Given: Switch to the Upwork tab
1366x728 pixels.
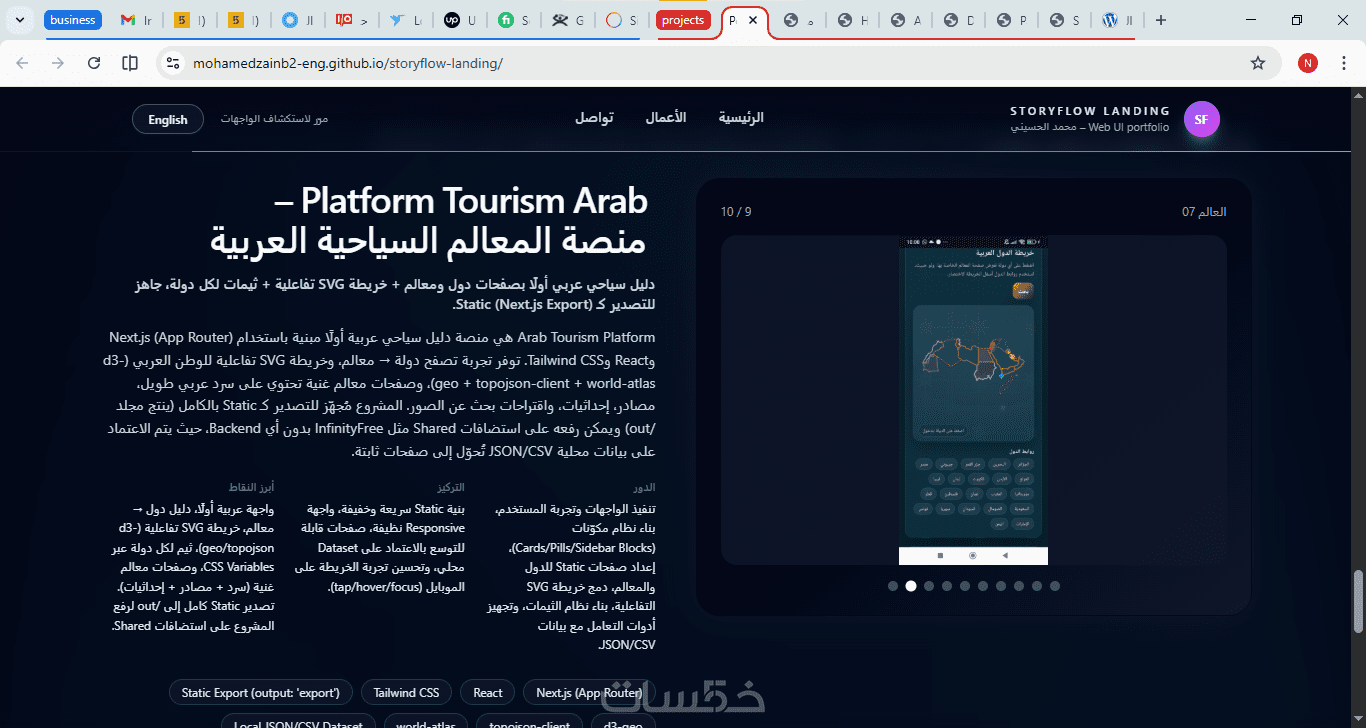Looking at the screenshot, I should pos(459,20).
